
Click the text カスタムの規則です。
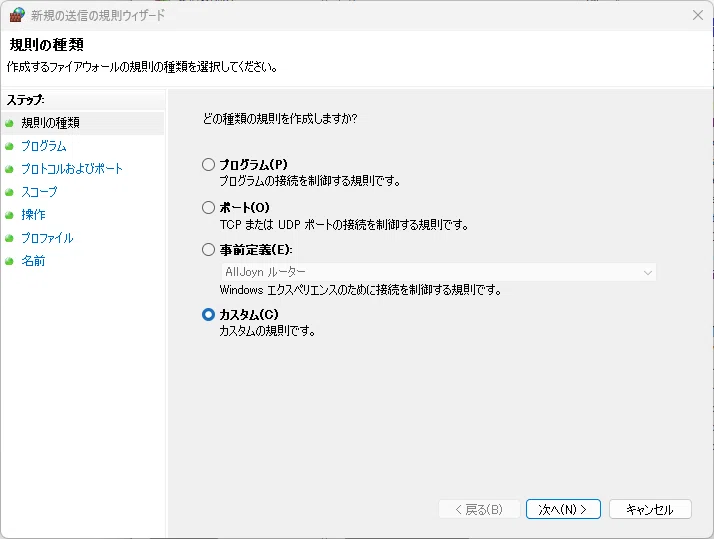pyautogui.click(x=267, y=331)
